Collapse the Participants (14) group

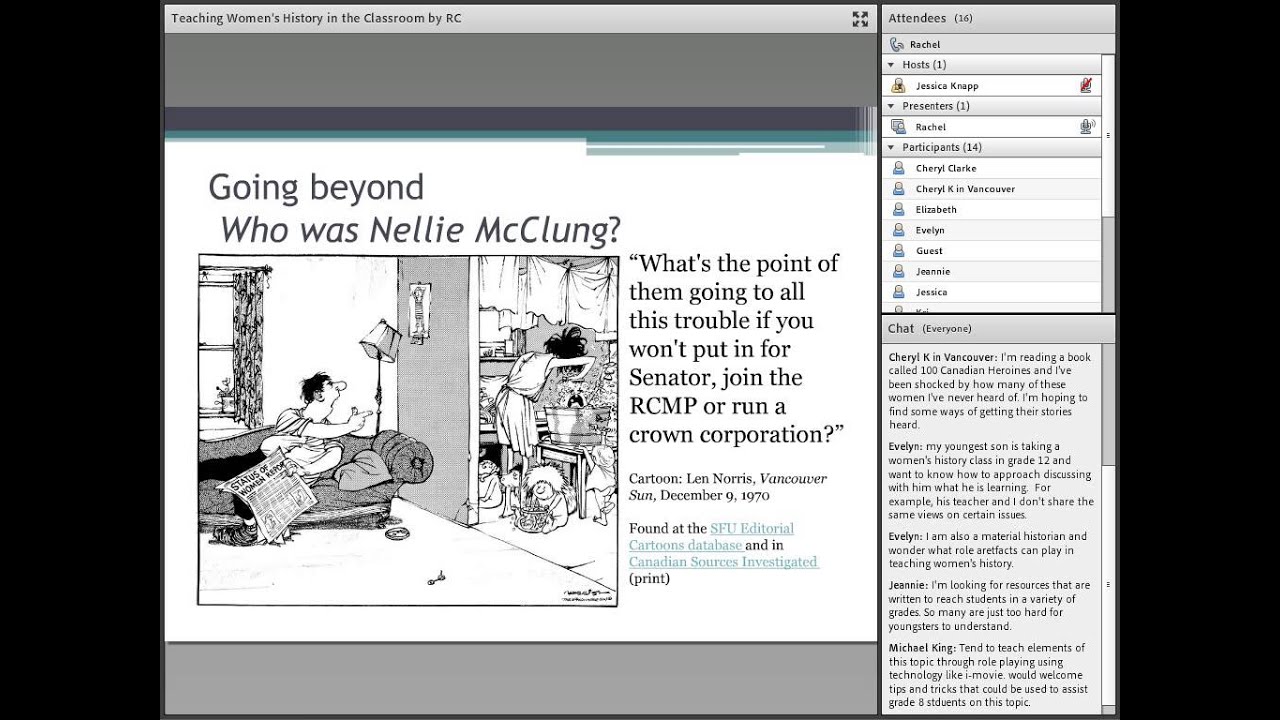tap(891, 147)
